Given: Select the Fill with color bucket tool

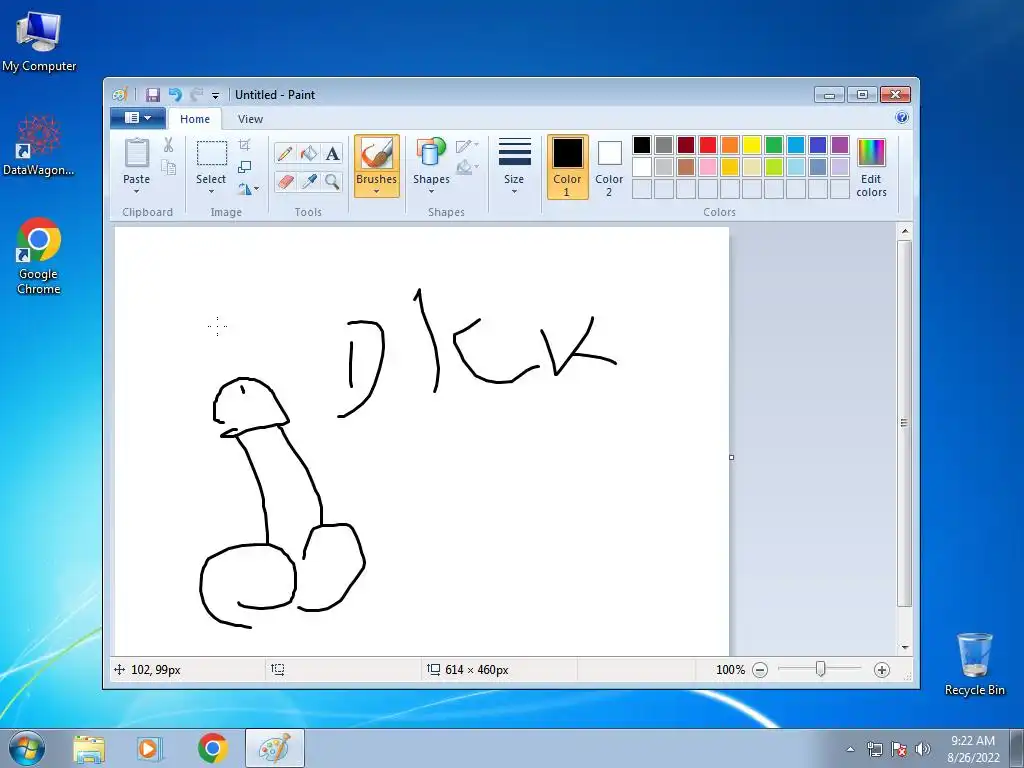Looking at the screenshot, I should (x=309, y=153).
